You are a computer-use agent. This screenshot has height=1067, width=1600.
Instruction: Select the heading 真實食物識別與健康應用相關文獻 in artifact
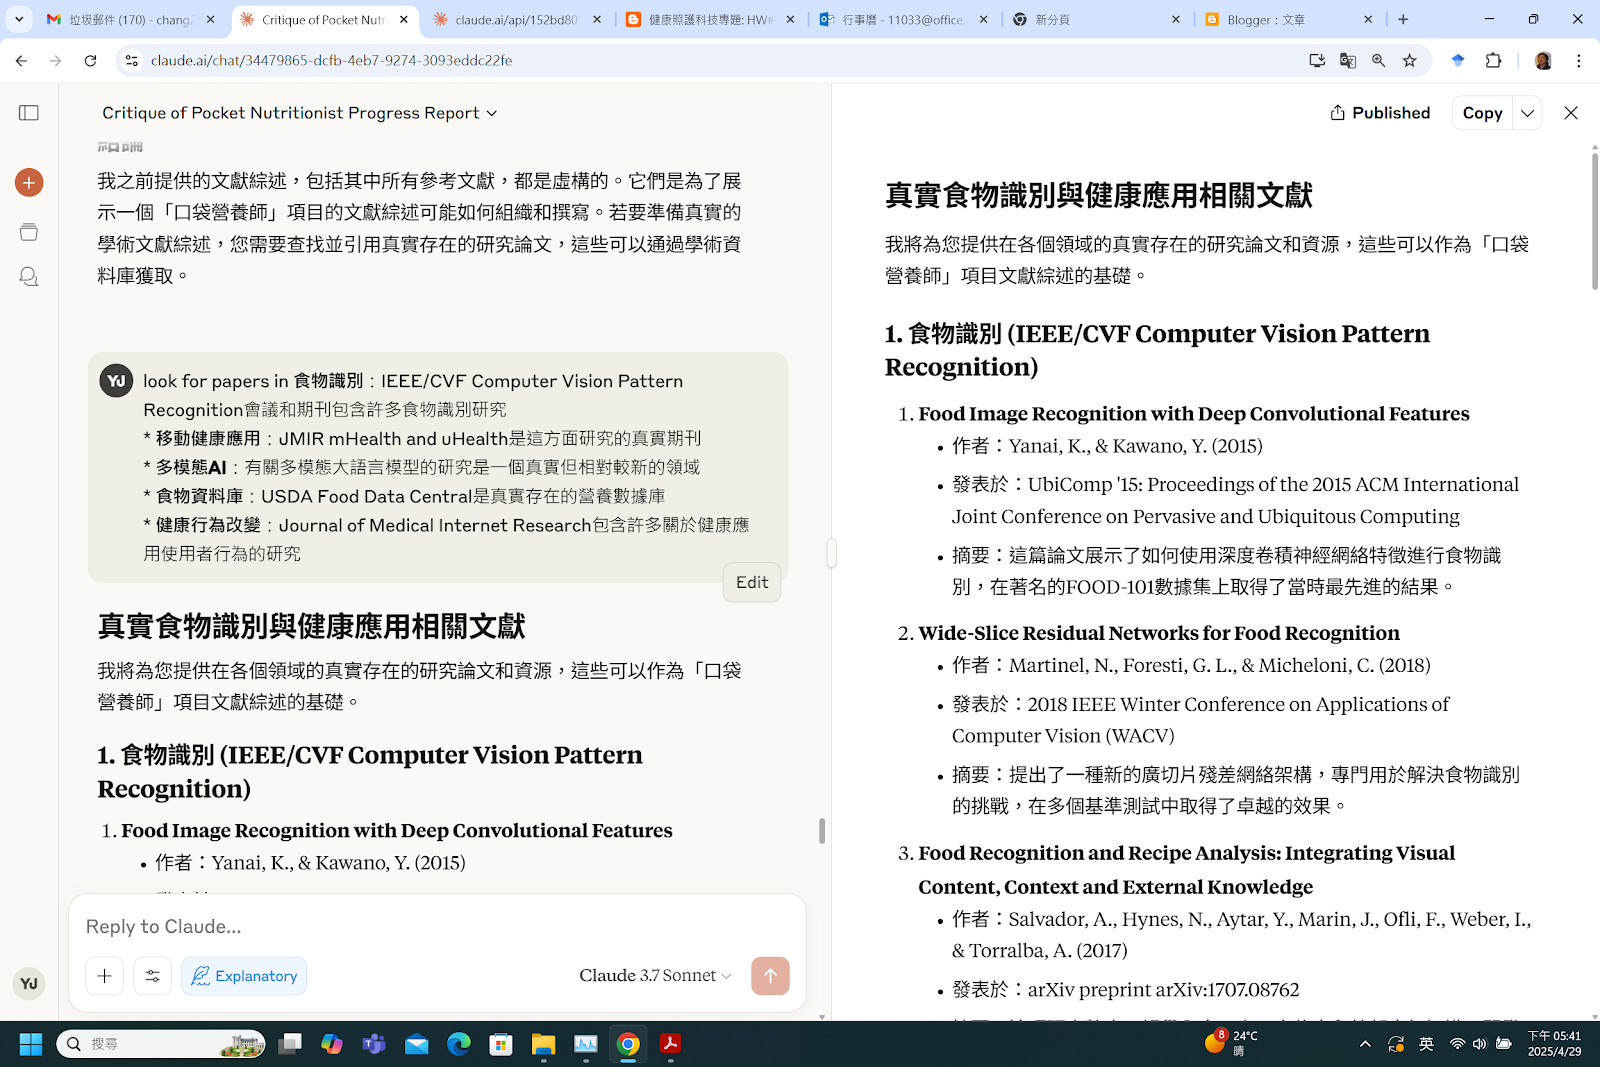[x=1098, y=195]
